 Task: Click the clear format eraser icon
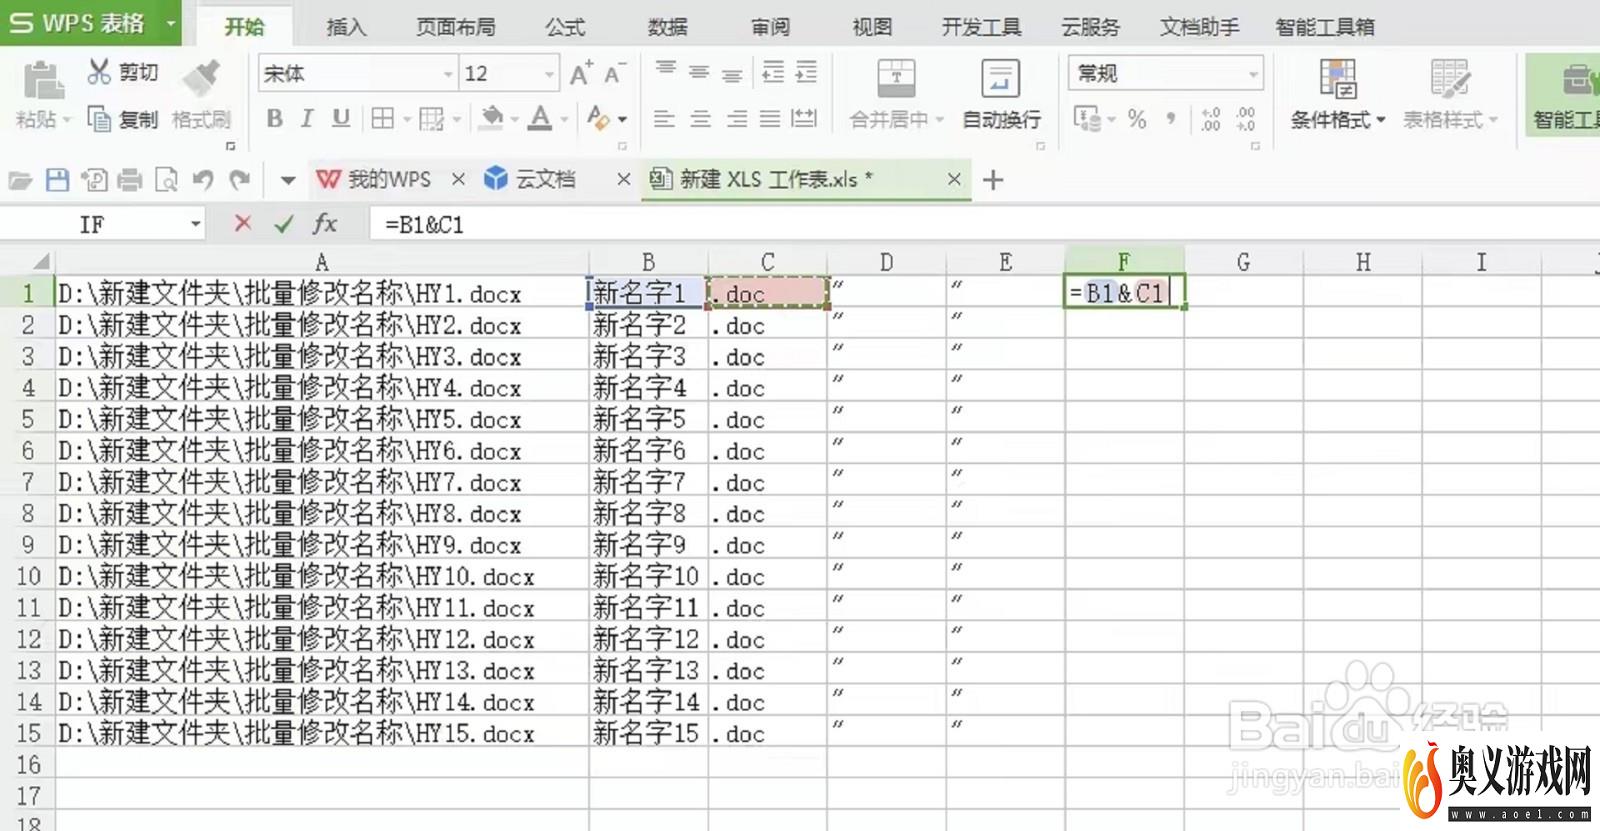(x=598, y=119)
